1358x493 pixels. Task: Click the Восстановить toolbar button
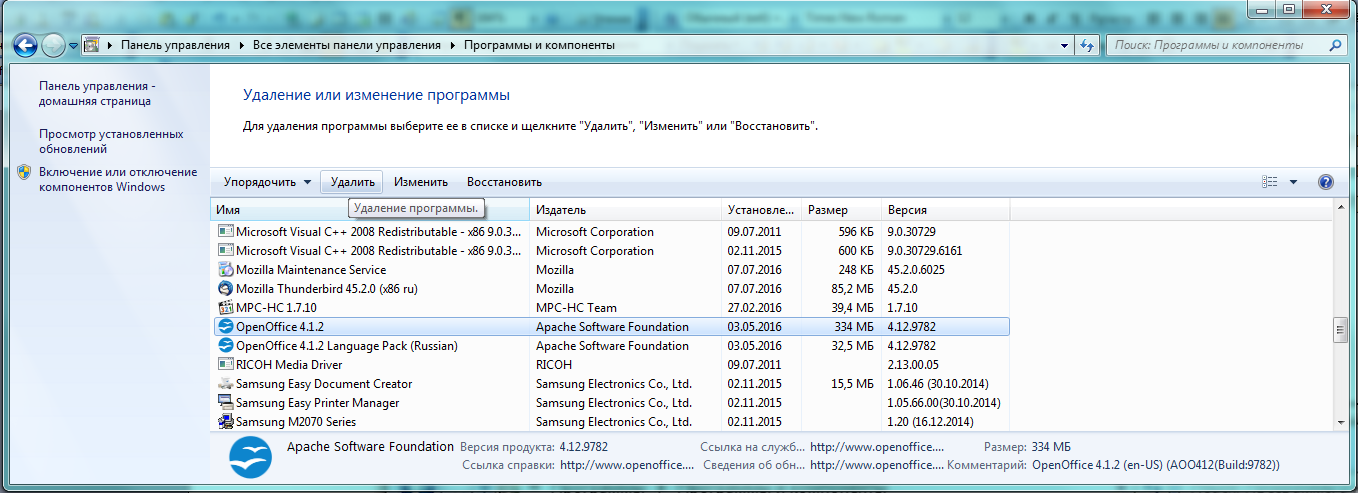point(504,182)
